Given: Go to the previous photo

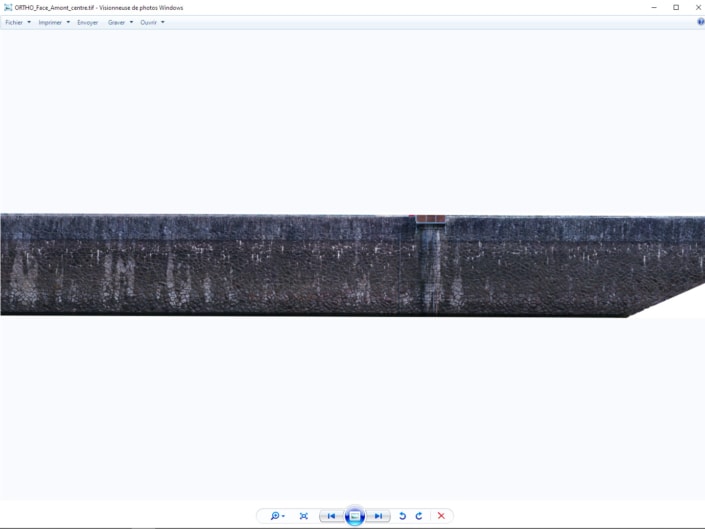Looking at the screenshot, I should (331, 516).
